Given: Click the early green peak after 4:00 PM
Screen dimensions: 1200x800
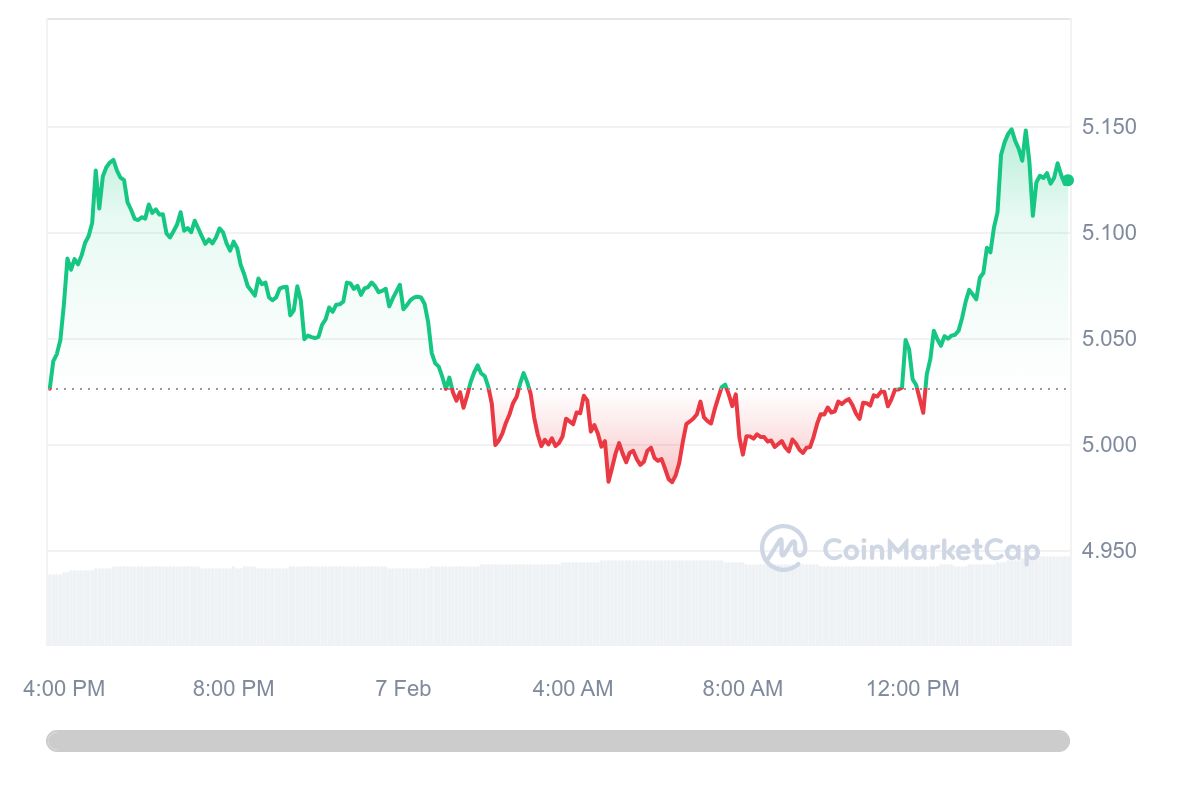Looking at the screenshot, I should tap(113, 160).
